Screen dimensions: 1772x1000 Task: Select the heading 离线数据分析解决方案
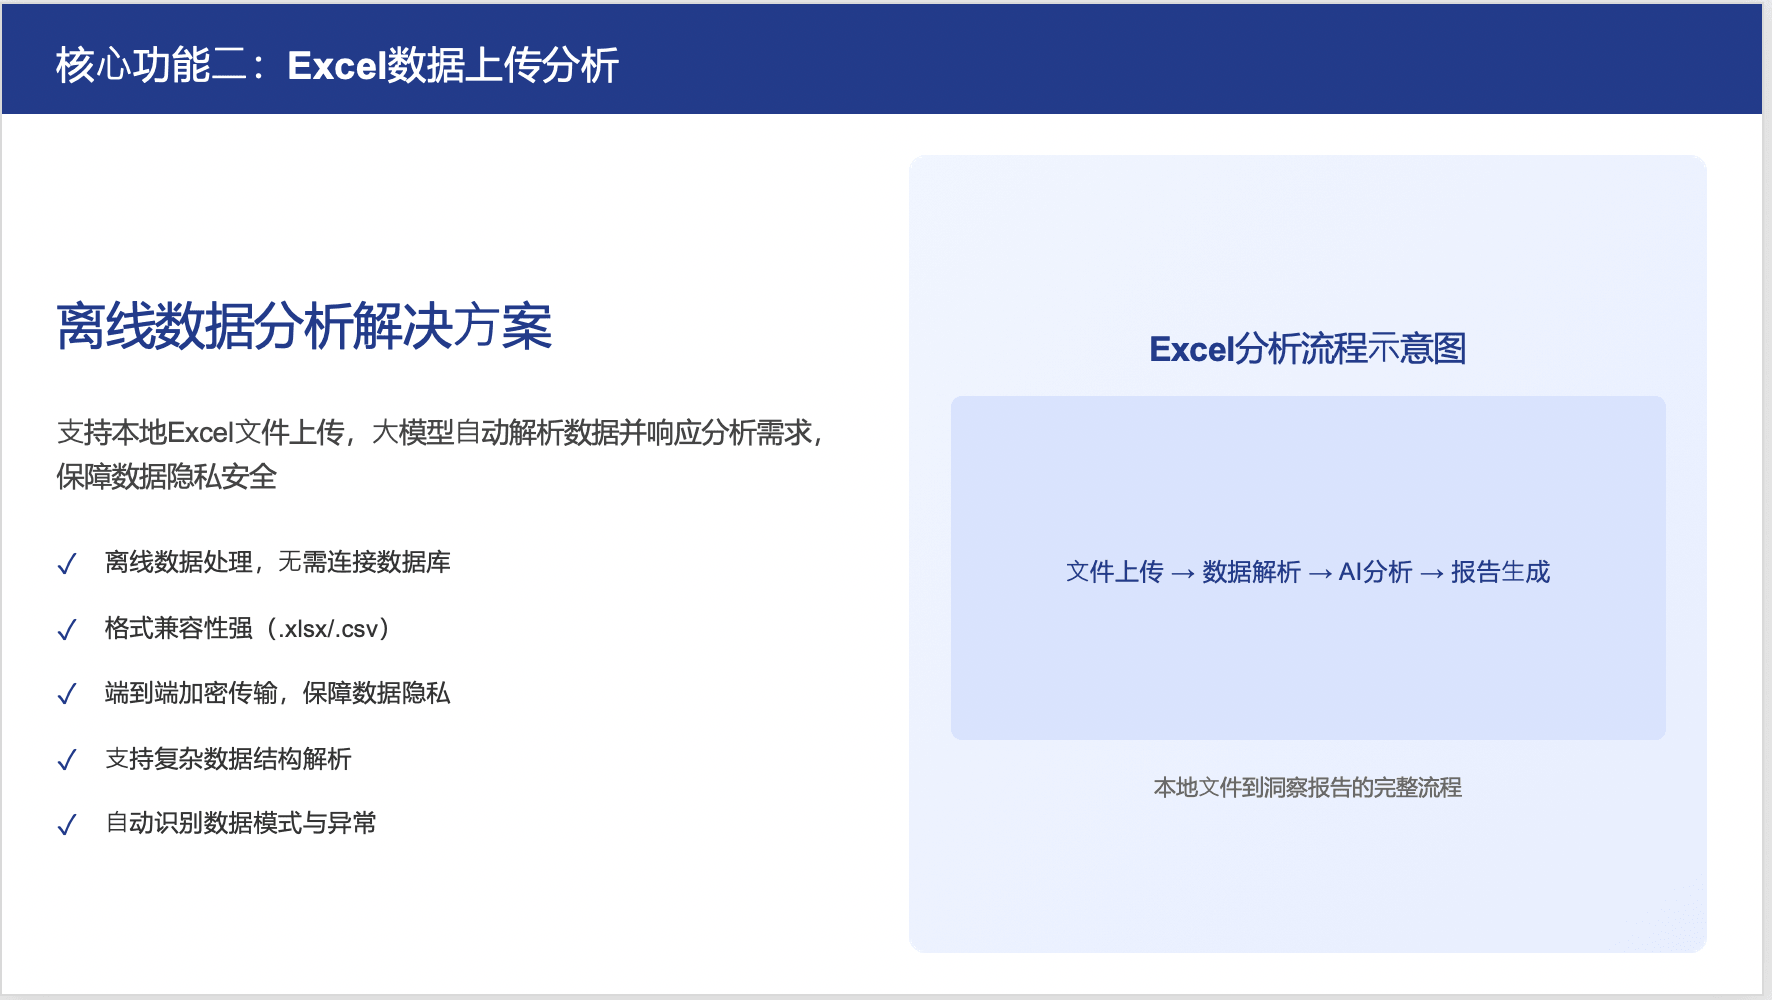pyautogui.click(x=304, y=326)
